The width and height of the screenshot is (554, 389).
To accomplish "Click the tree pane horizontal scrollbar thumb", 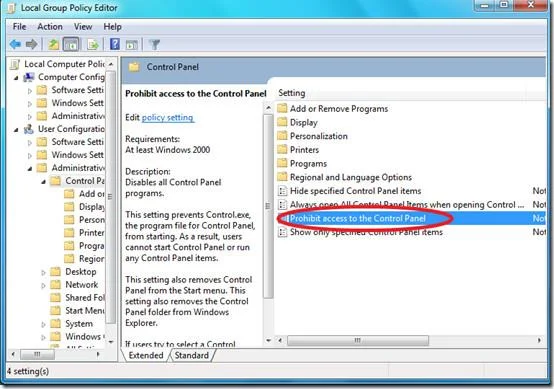I will [x=37, y=354].
